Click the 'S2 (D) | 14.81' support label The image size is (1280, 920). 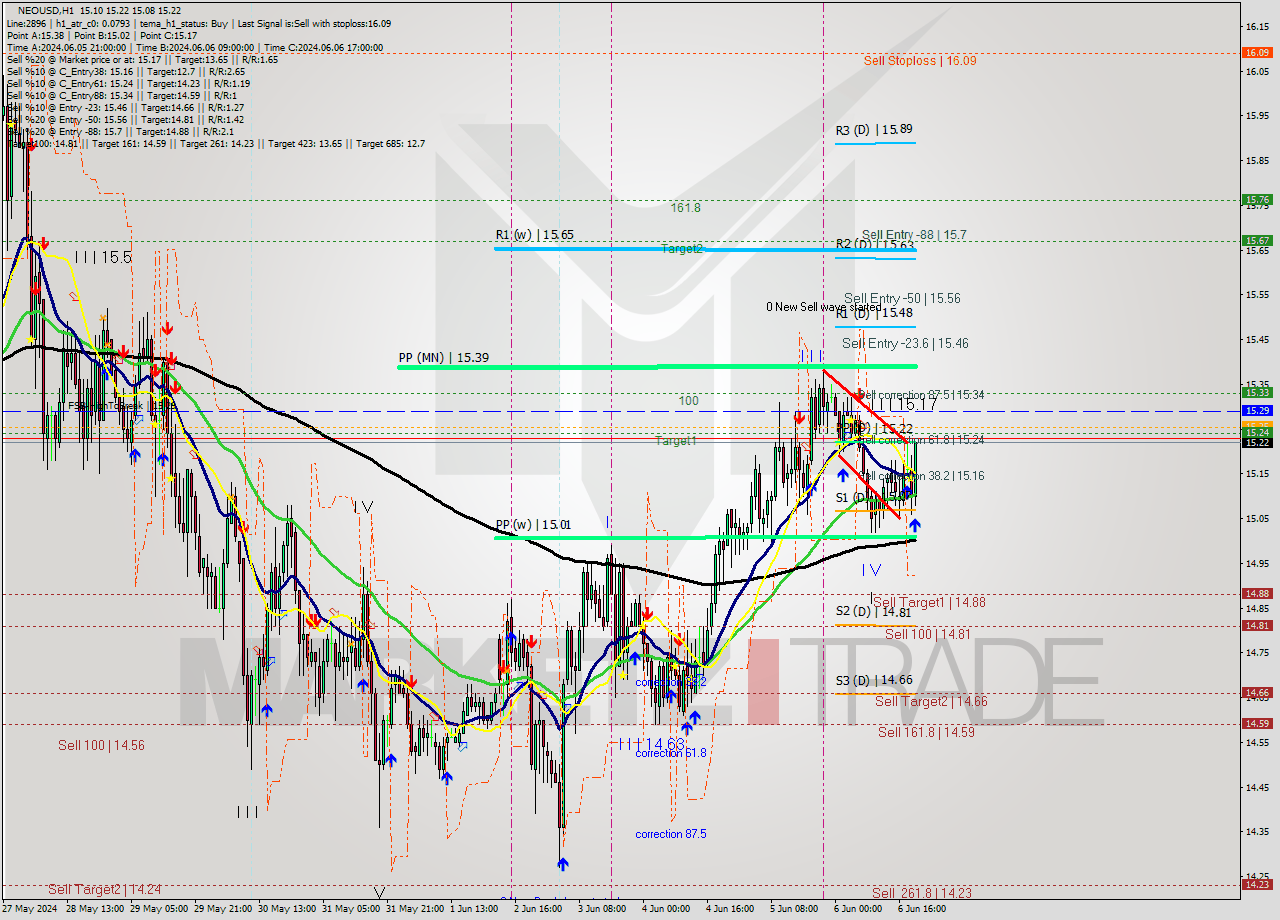click(x=873, y=611)
